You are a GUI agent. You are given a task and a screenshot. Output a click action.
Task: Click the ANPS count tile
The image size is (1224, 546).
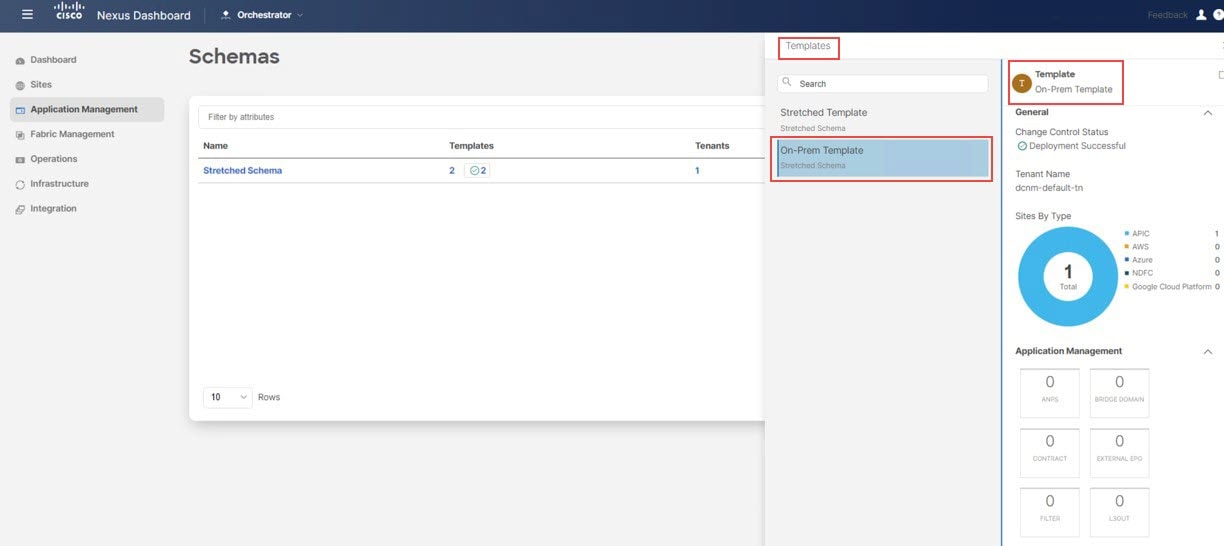click(x=1050, y=392)
